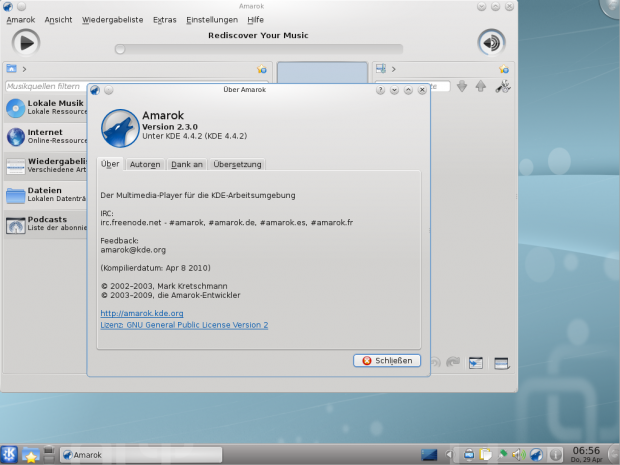Viewport: 620px width, 465px height.
Task: Open the Einstellungen menu
Action: (212, 20)
